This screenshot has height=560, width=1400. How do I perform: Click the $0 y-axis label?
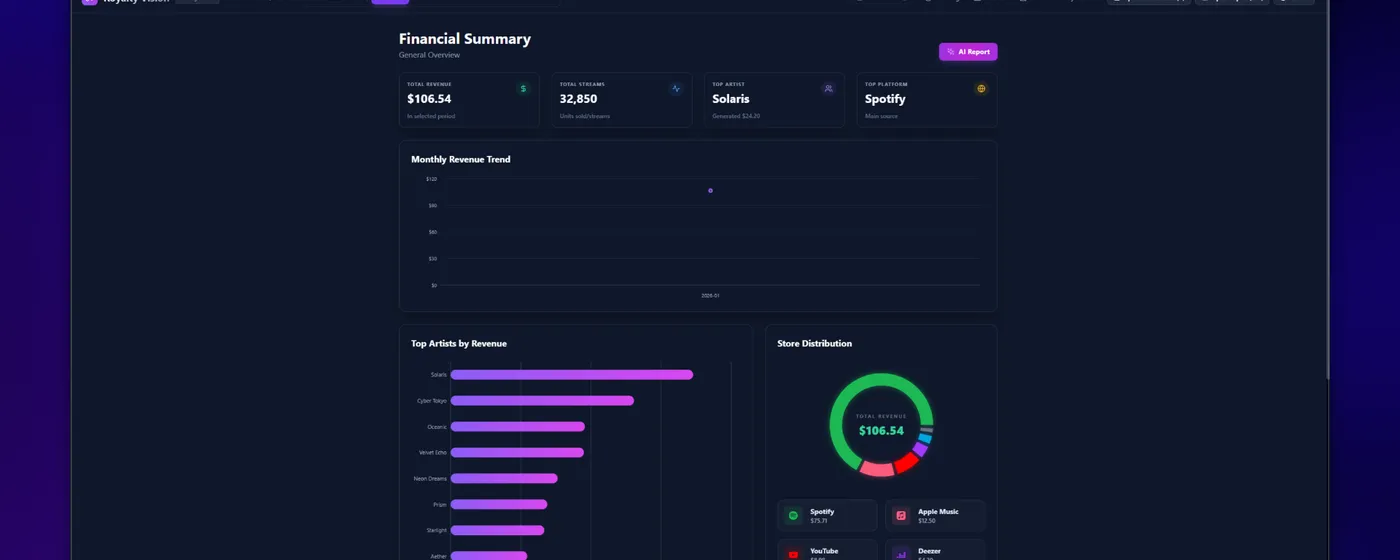click(433, 286)
